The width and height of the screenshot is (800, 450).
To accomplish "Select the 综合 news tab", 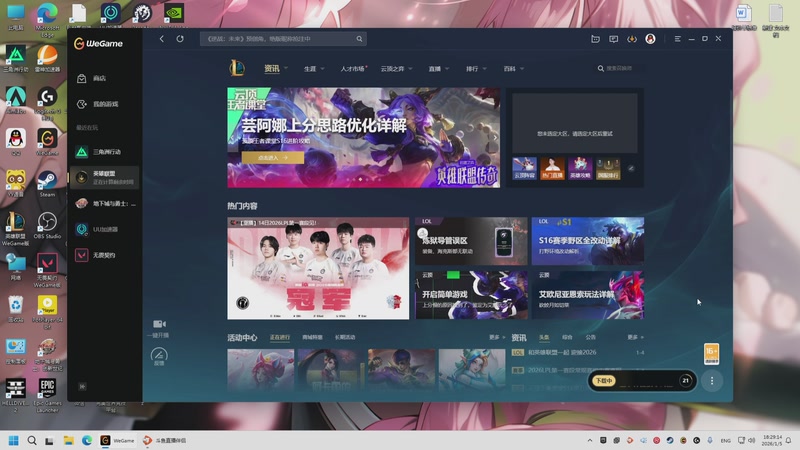I will pos(567,337).
